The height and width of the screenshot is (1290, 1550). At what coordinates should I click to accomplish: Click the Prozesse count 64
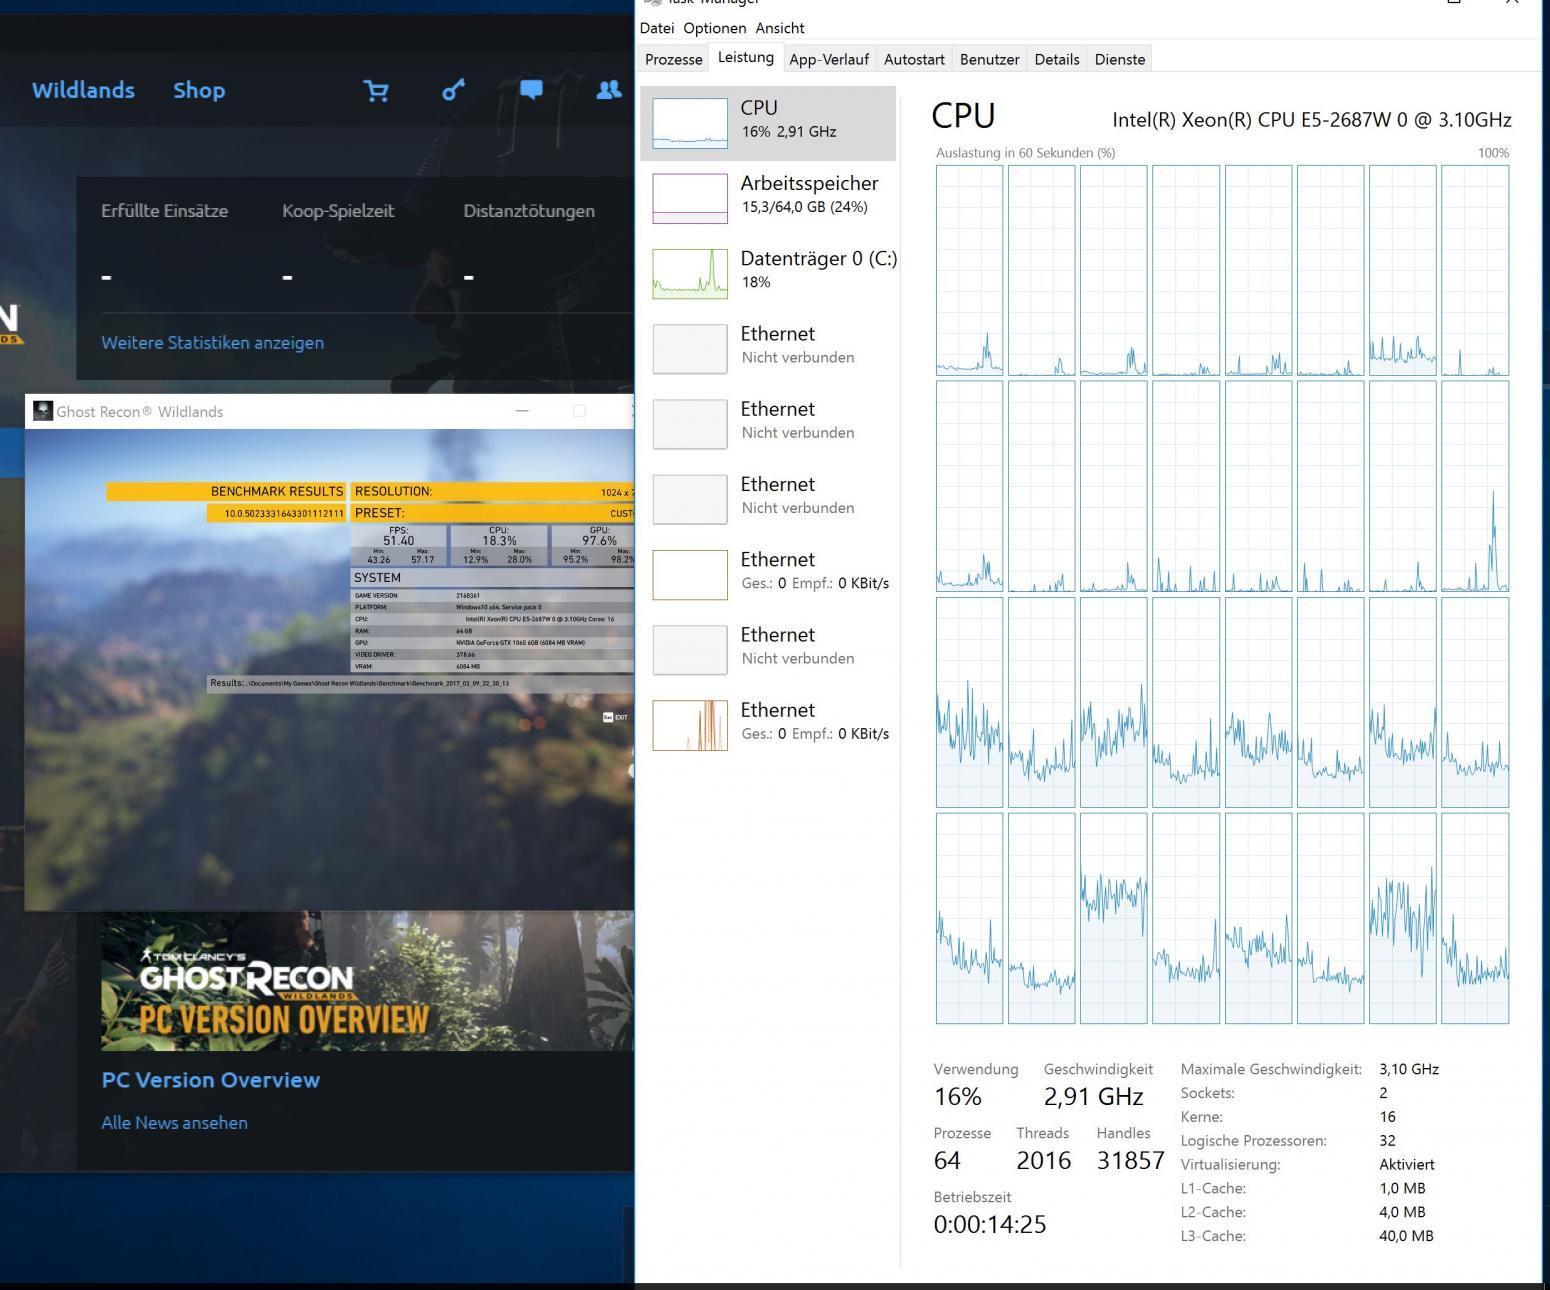[947, 1161]
